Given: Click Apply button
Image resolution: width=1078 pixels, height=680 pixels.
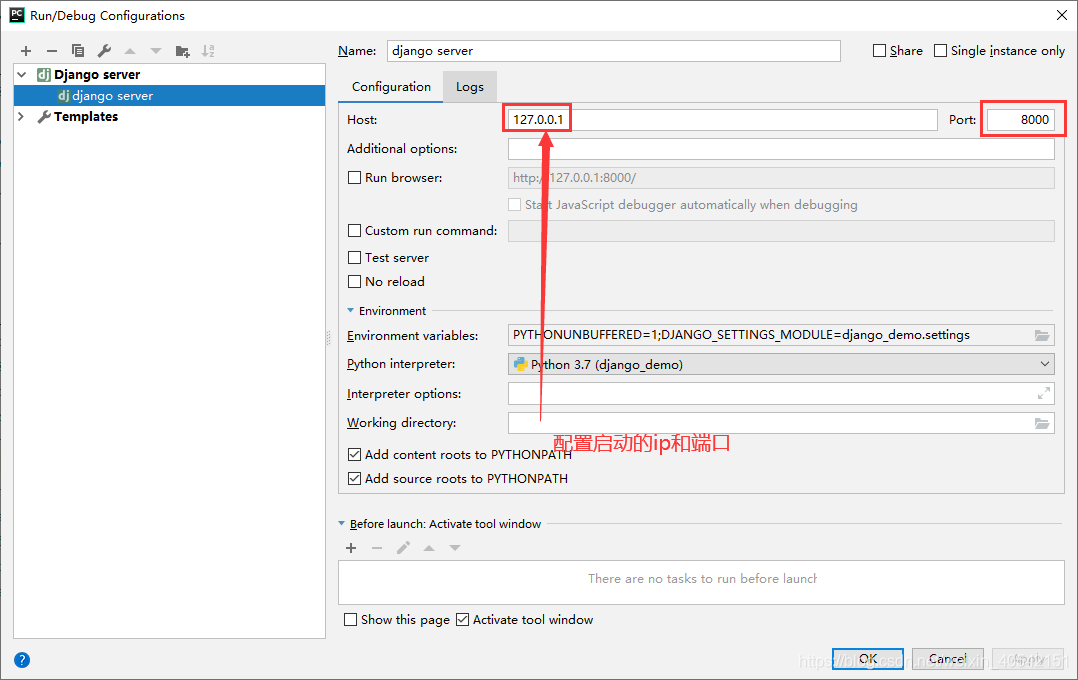Looking at the screenshot, I should (1028, 659).
